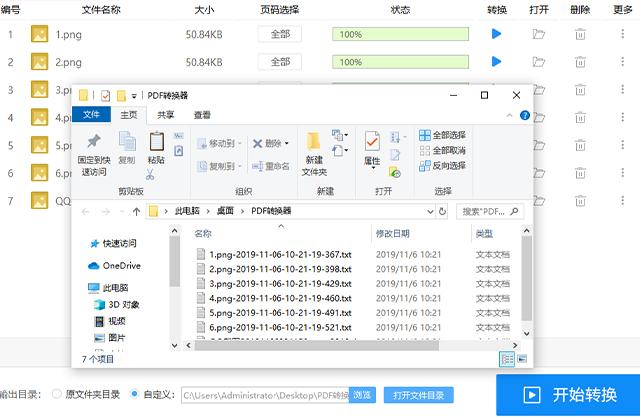Switch to large icons view in Explorer
This screenshot has height=420, width=640.
coord(522,359)
